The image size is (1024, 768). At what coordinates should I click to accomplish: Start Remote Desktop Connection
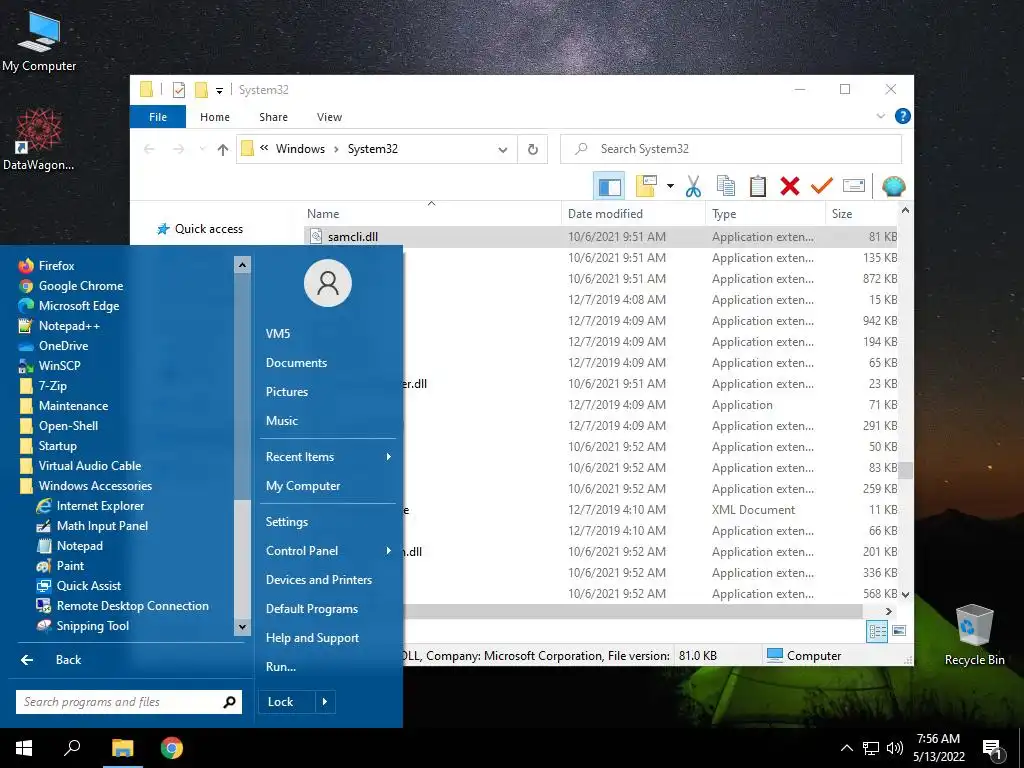click(123, 606)
